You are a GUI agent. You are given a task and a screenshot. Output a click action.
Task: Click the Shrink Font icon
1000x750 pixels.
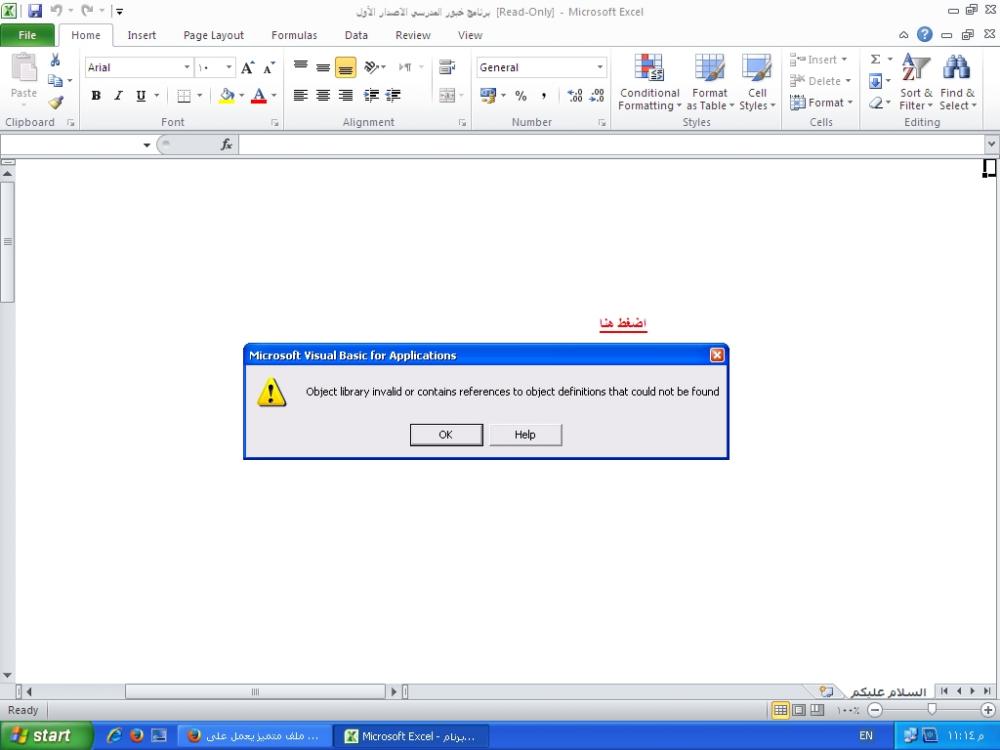tap(269, 68)
